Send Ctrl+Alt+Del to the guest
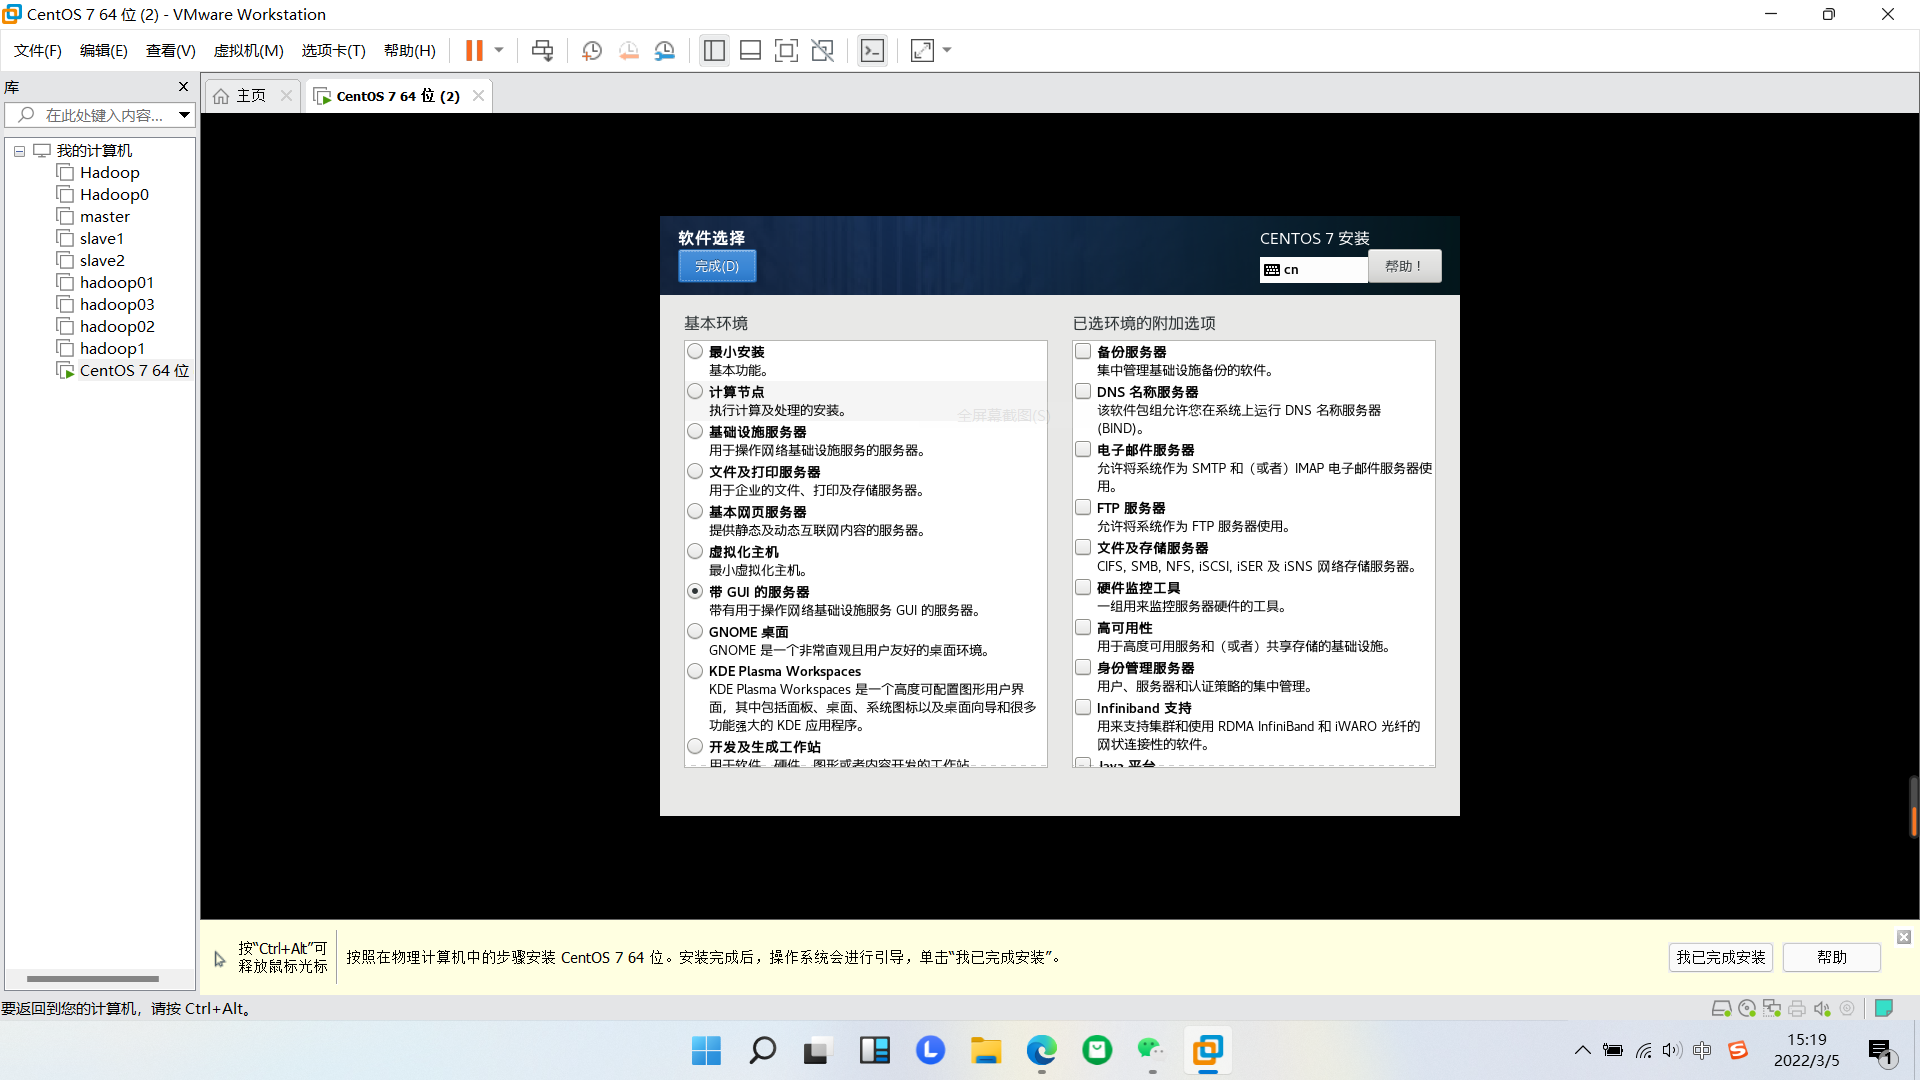Screen dimensions: 1920x1080 pos(542,50)
